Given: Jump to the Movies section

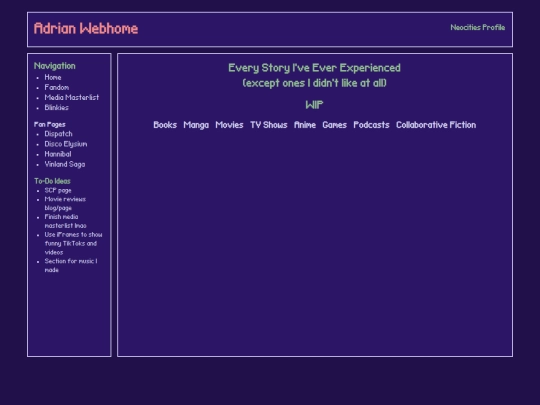Looking at the screenshot, I should coord(229,125).
